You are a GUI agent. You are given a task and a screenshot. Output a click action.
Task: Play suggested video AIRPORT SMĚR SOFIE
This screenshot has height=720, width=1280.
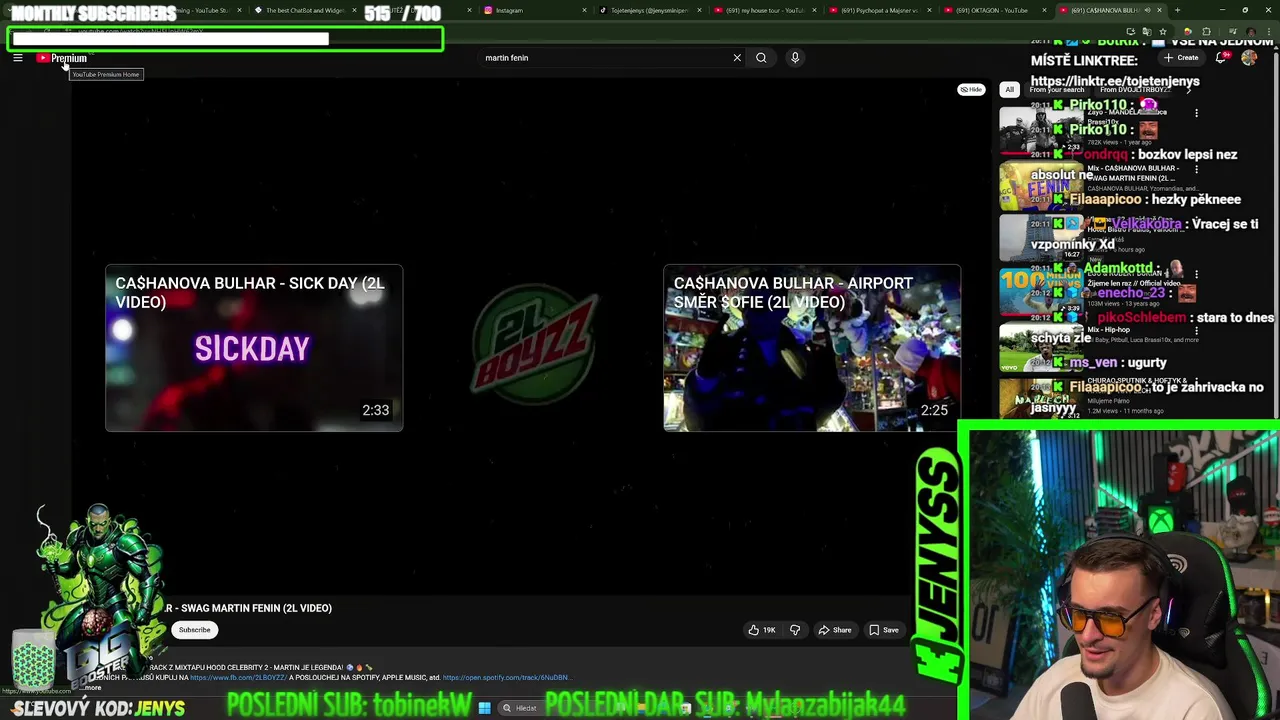(x=812, y=348)
